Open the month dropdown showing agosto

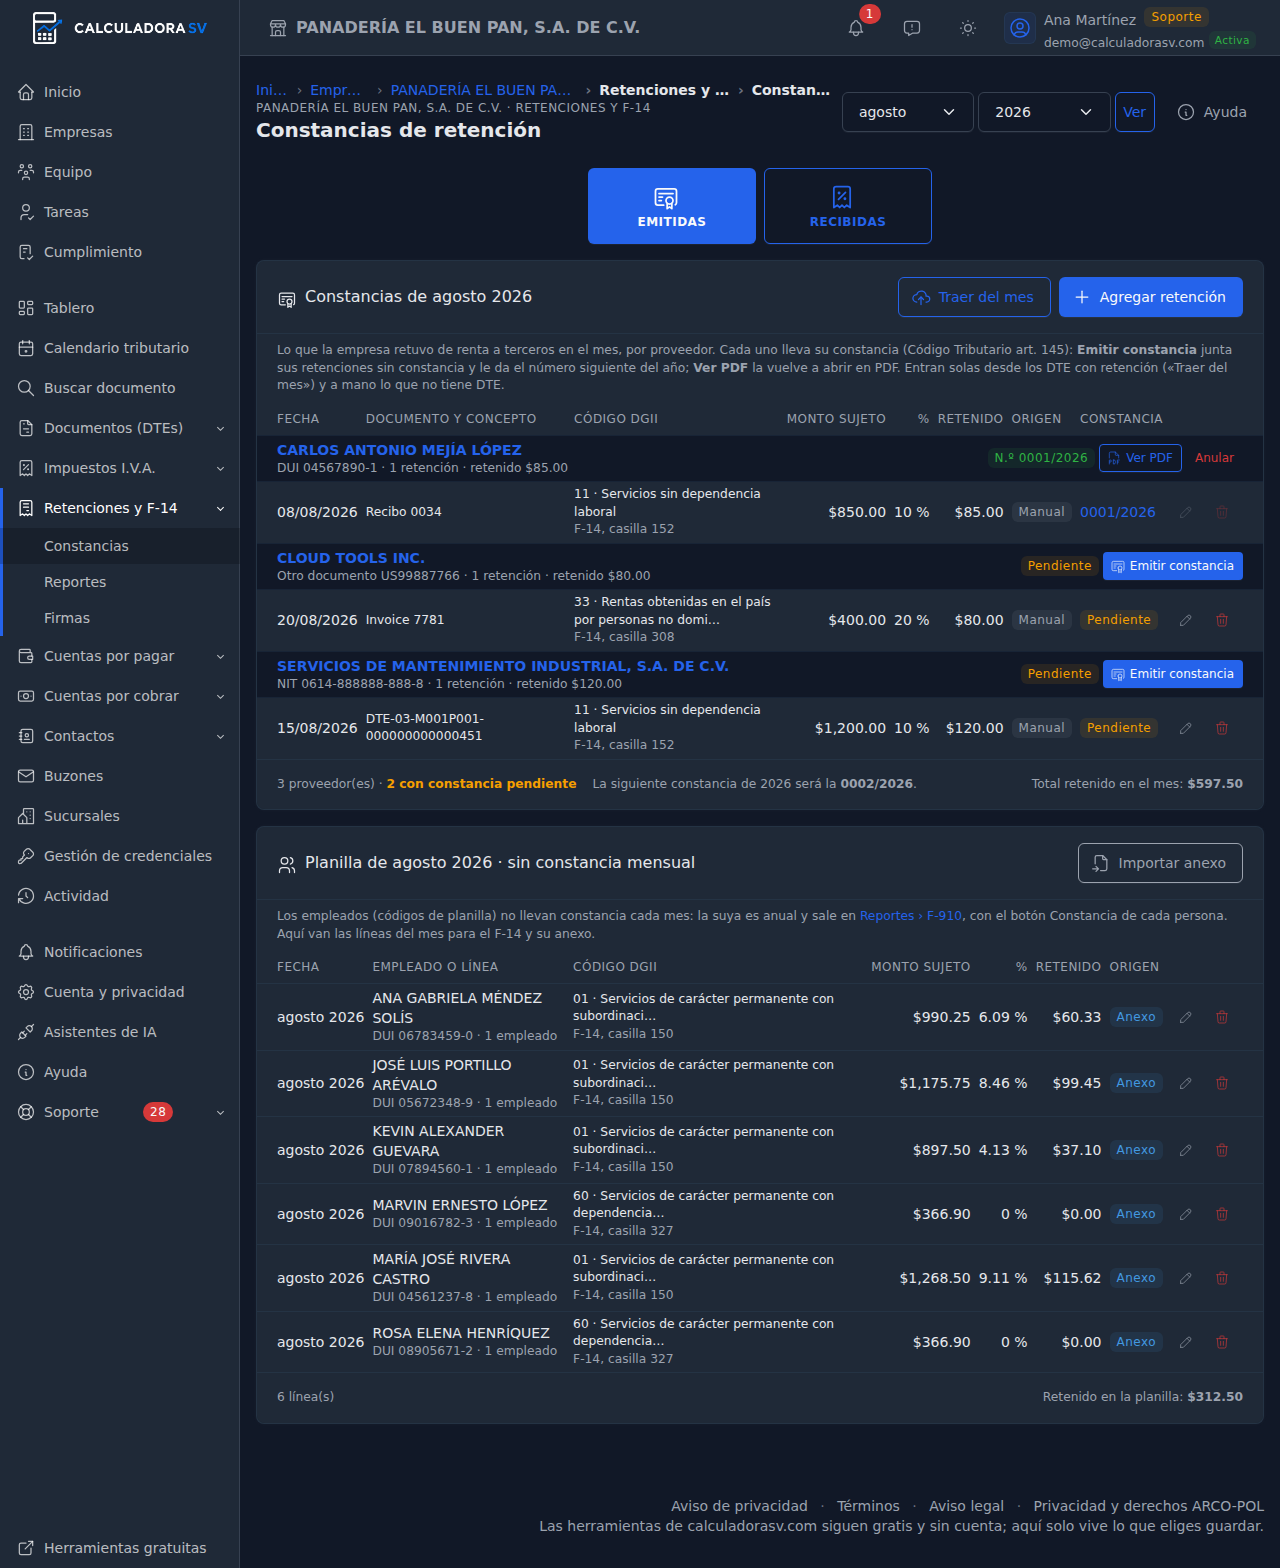click(908, 112)
